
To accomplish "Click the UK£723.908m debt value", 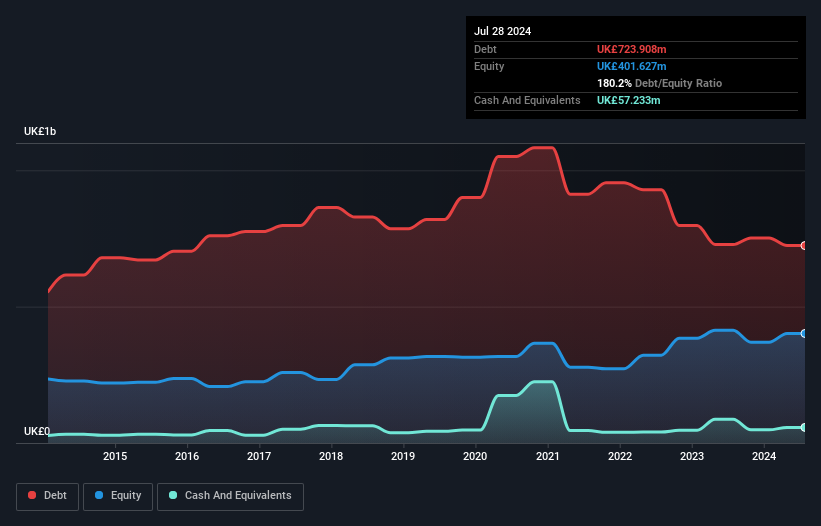I will 631,49.
